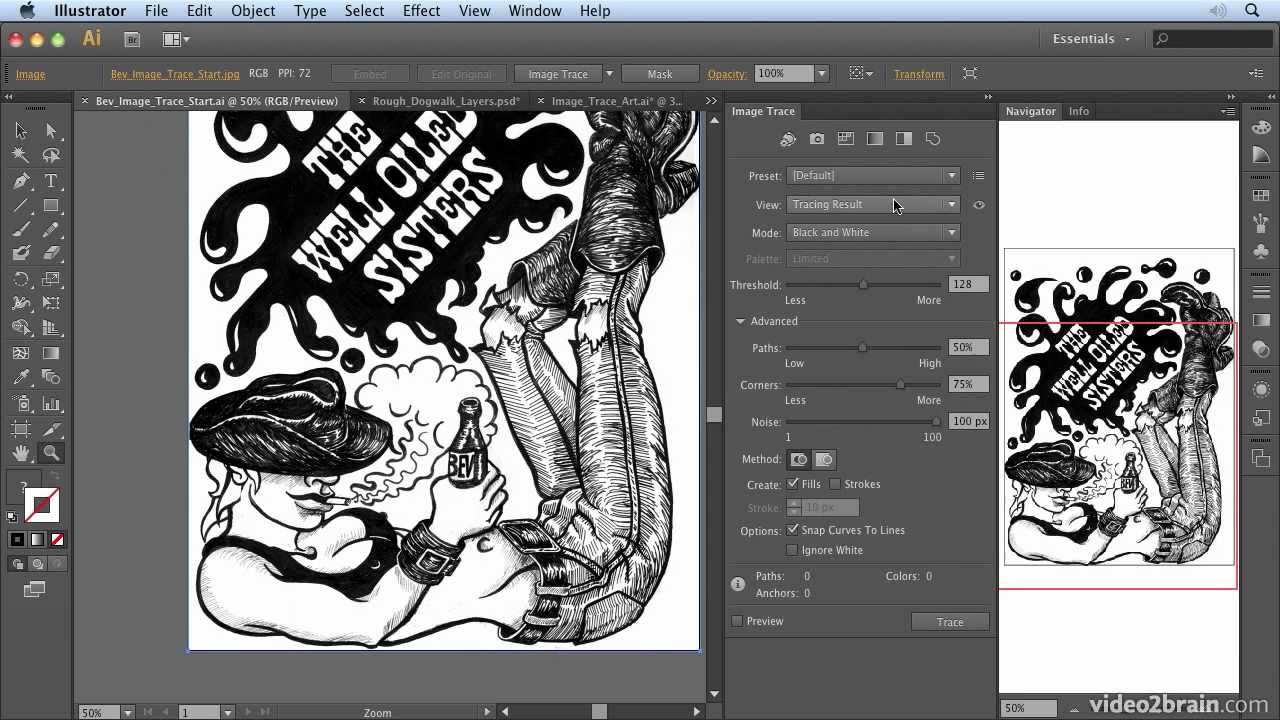Open the Navigator panel
This screenshot has width=1280, height=720.
pos(1030,111)
